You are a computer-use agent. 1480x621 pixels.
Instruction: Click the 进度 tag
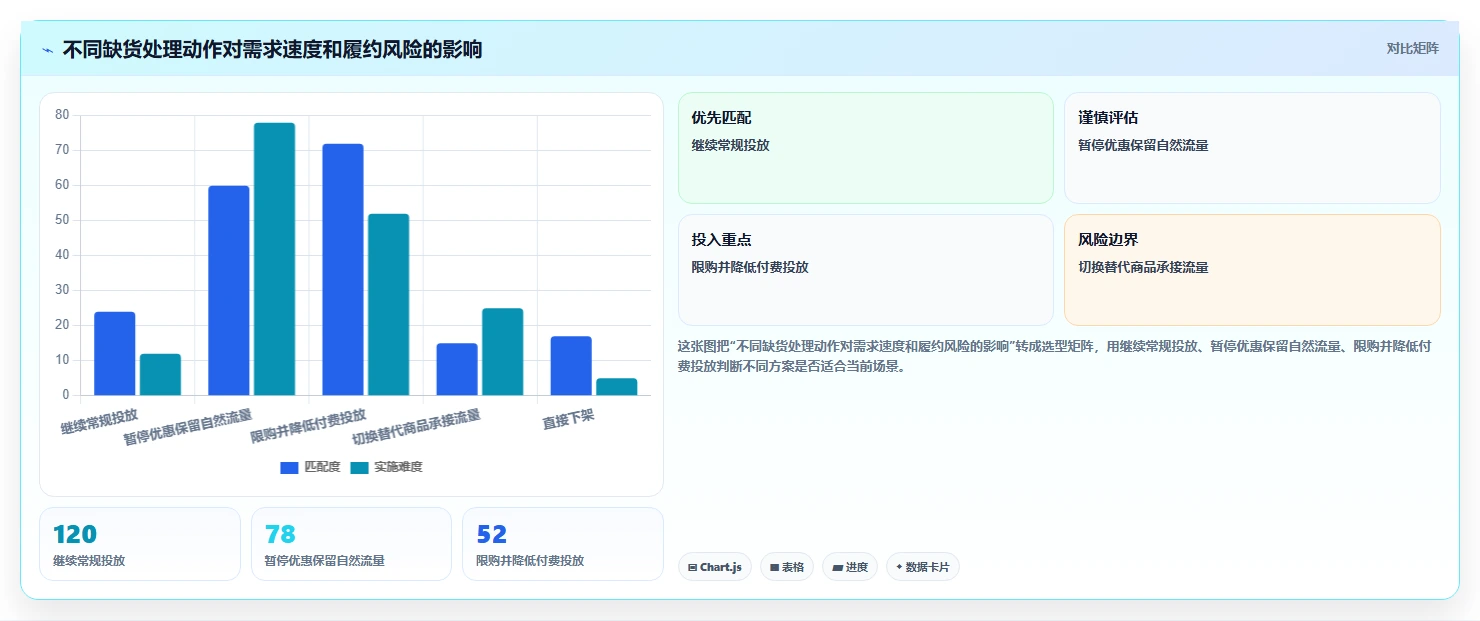click(x=850, y=567)
